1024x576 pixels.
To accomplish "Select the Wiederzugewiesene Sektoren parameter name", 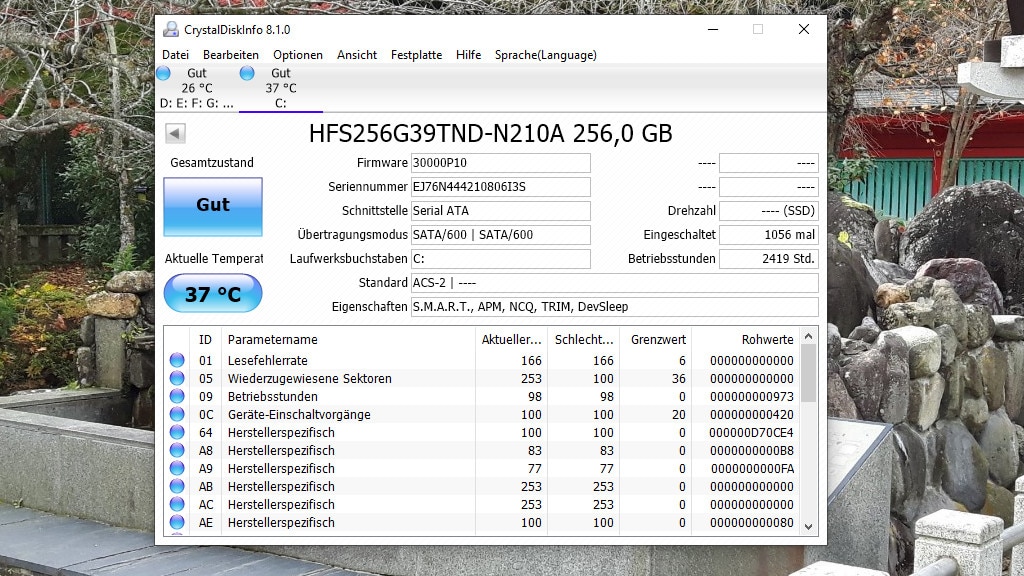I will (310, 379).
